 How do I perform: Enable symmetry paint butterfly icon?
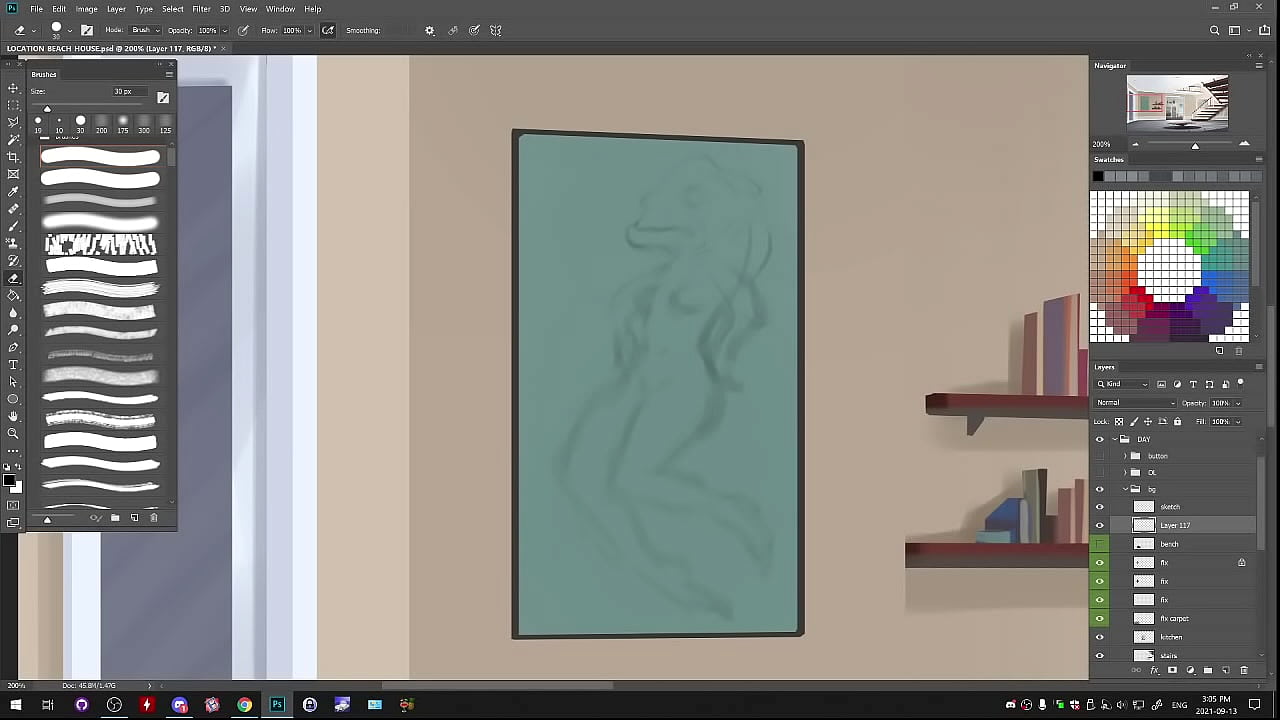coord(496,30)
